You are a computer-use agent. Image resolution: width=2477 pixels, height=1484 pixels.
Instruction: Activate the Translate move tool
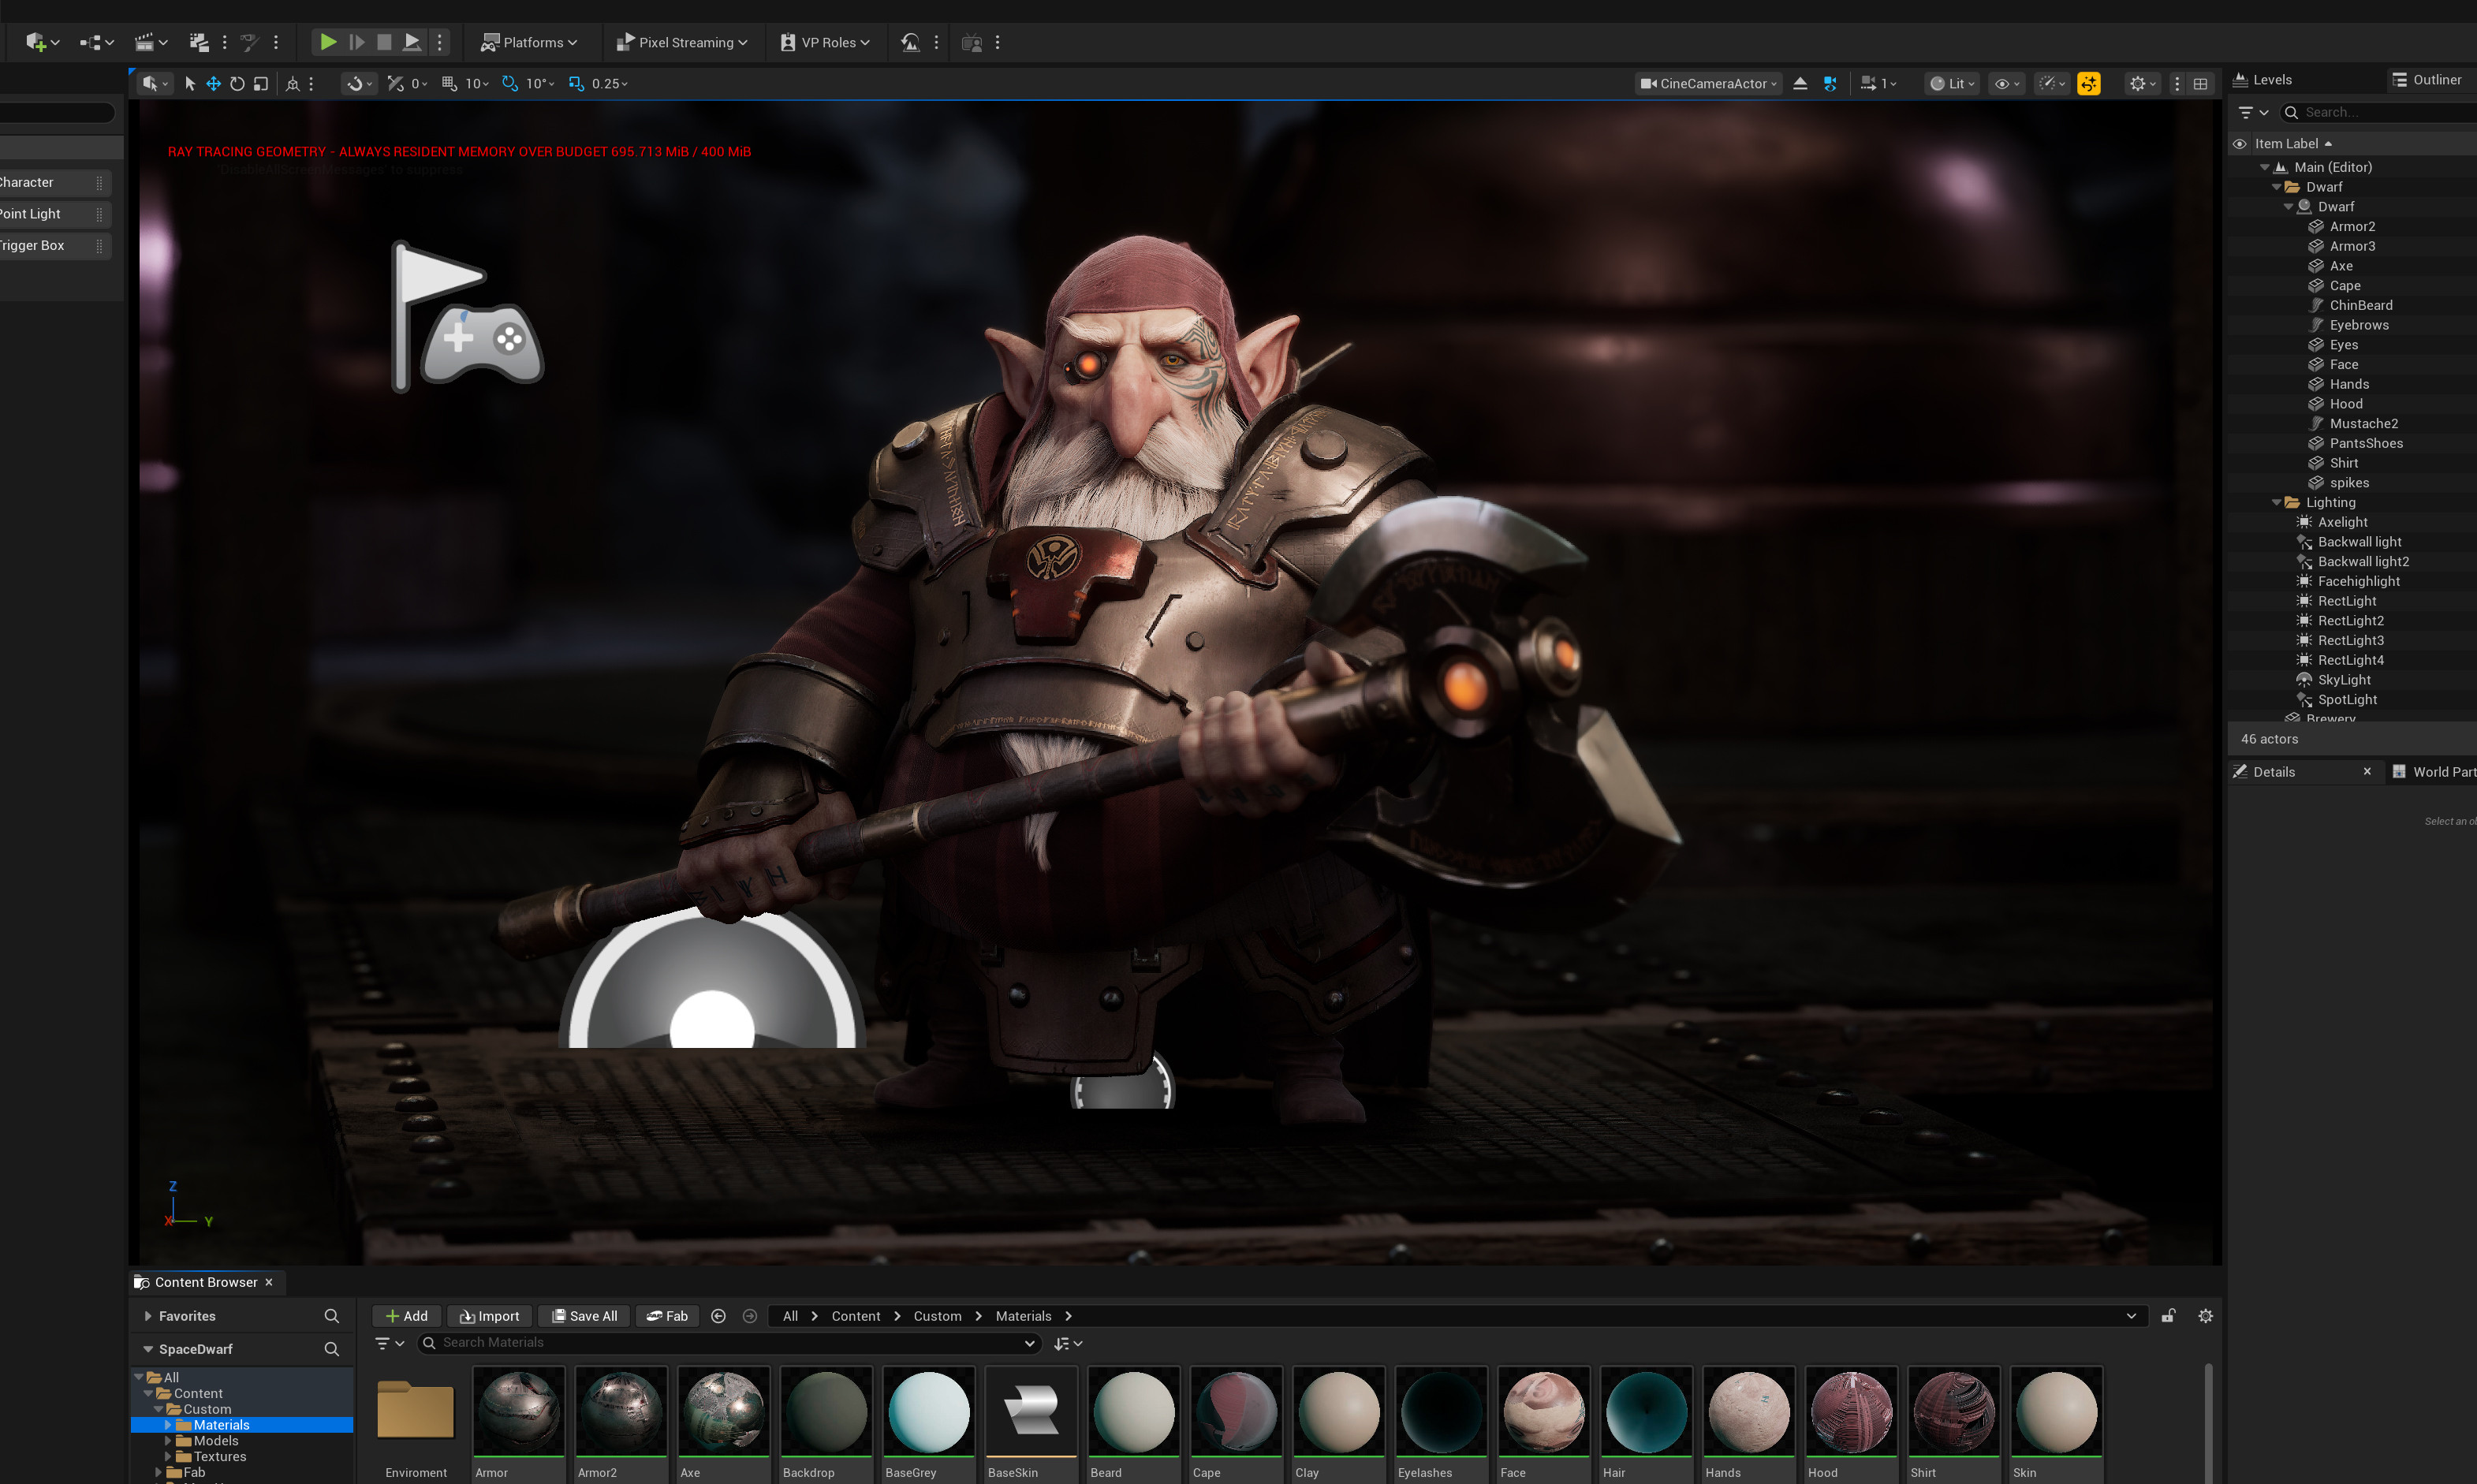tap(213, 84)
